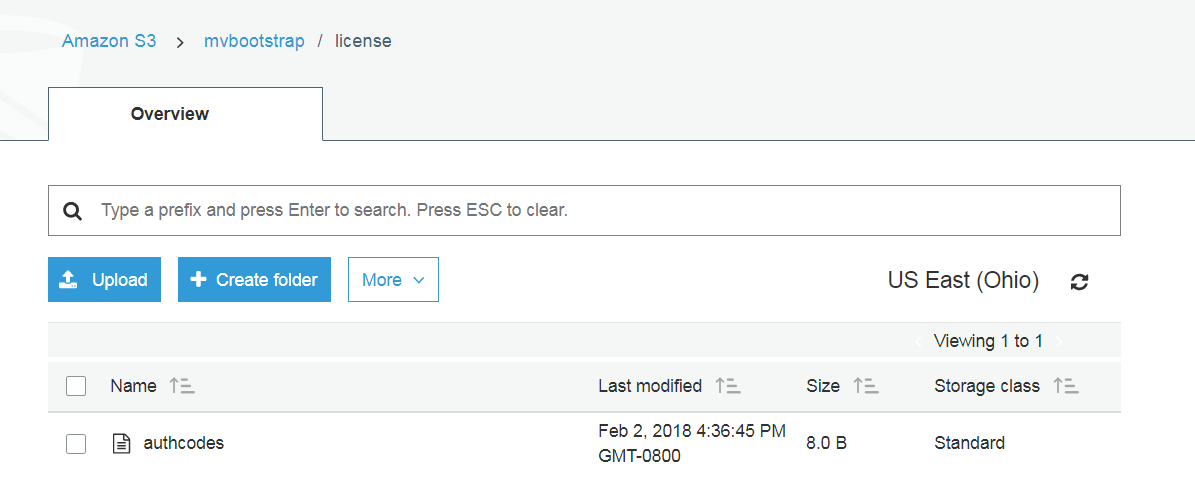
Task: Toggle the select-all checkbox in header row
Action: 76,386
